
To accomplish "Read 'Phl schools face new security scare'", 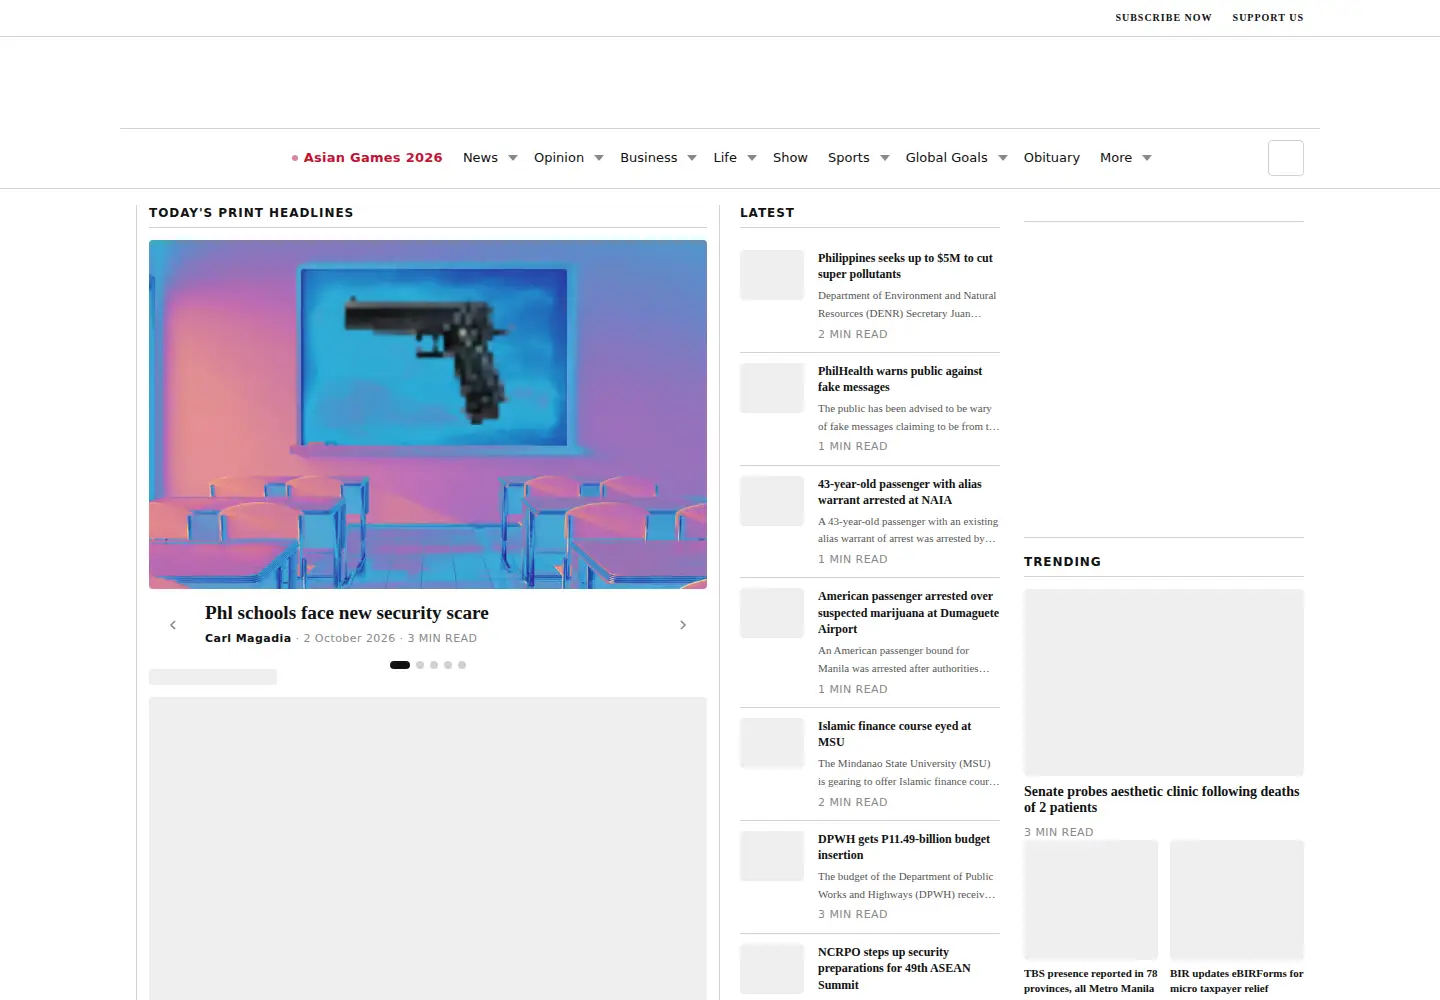I will point(347,613).
